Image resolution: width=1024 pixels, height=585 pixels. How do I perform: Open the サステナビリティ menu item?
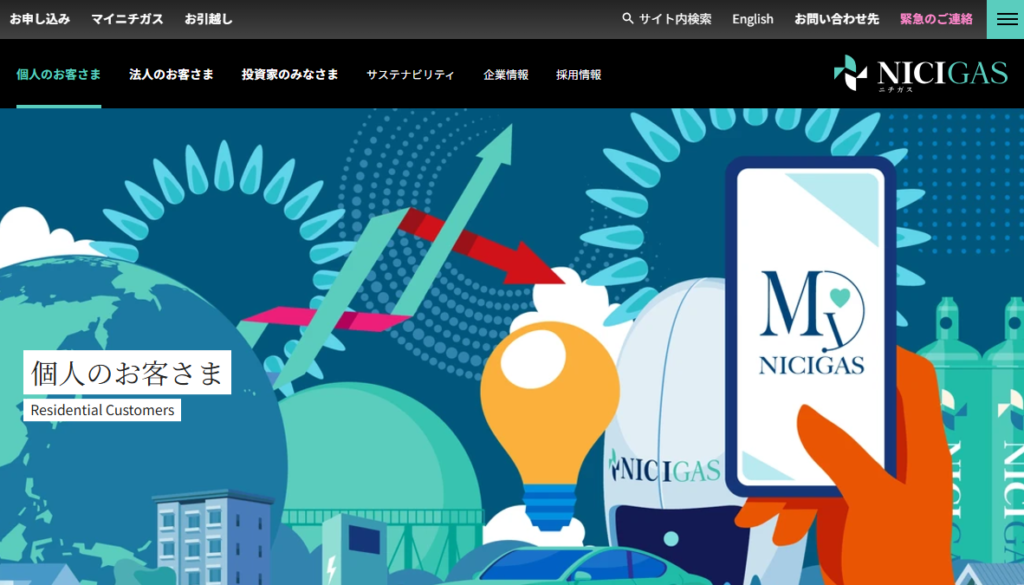(x=410, y=74)
